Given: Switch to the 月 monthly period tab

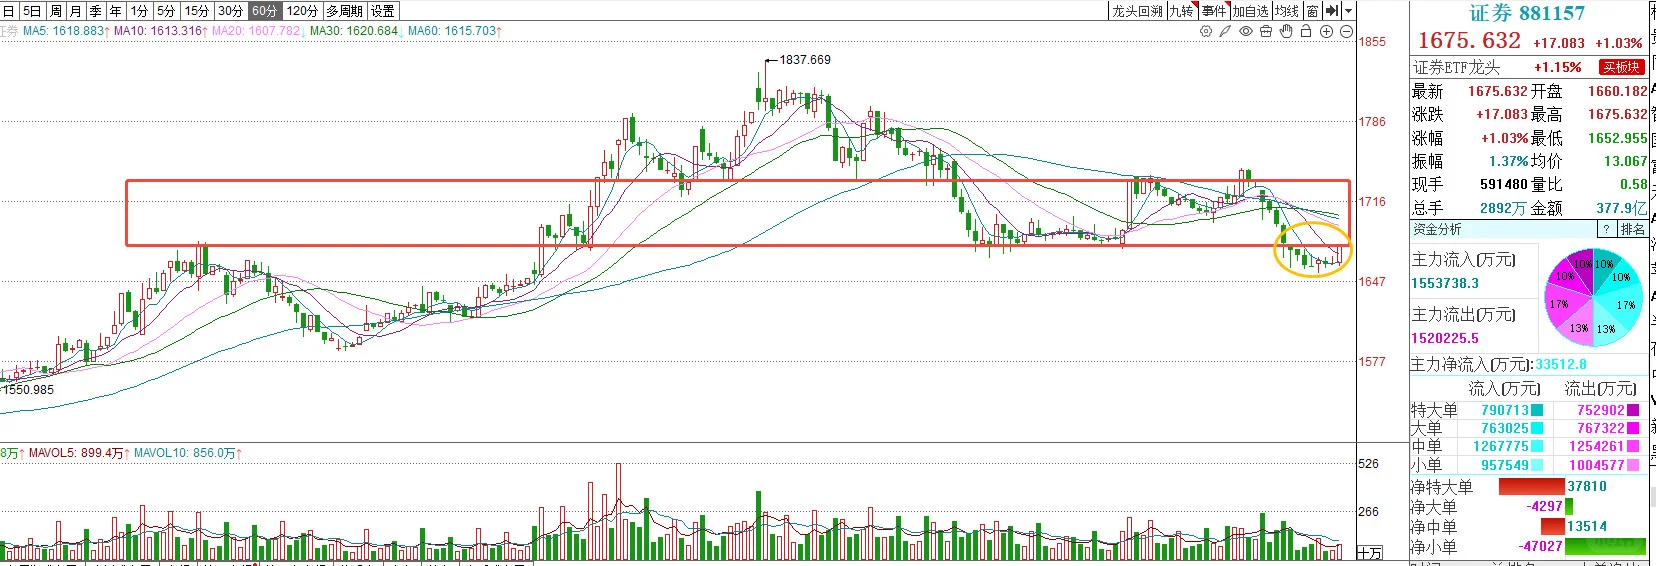Looking at the screenshot, I should tap(76, 11).
